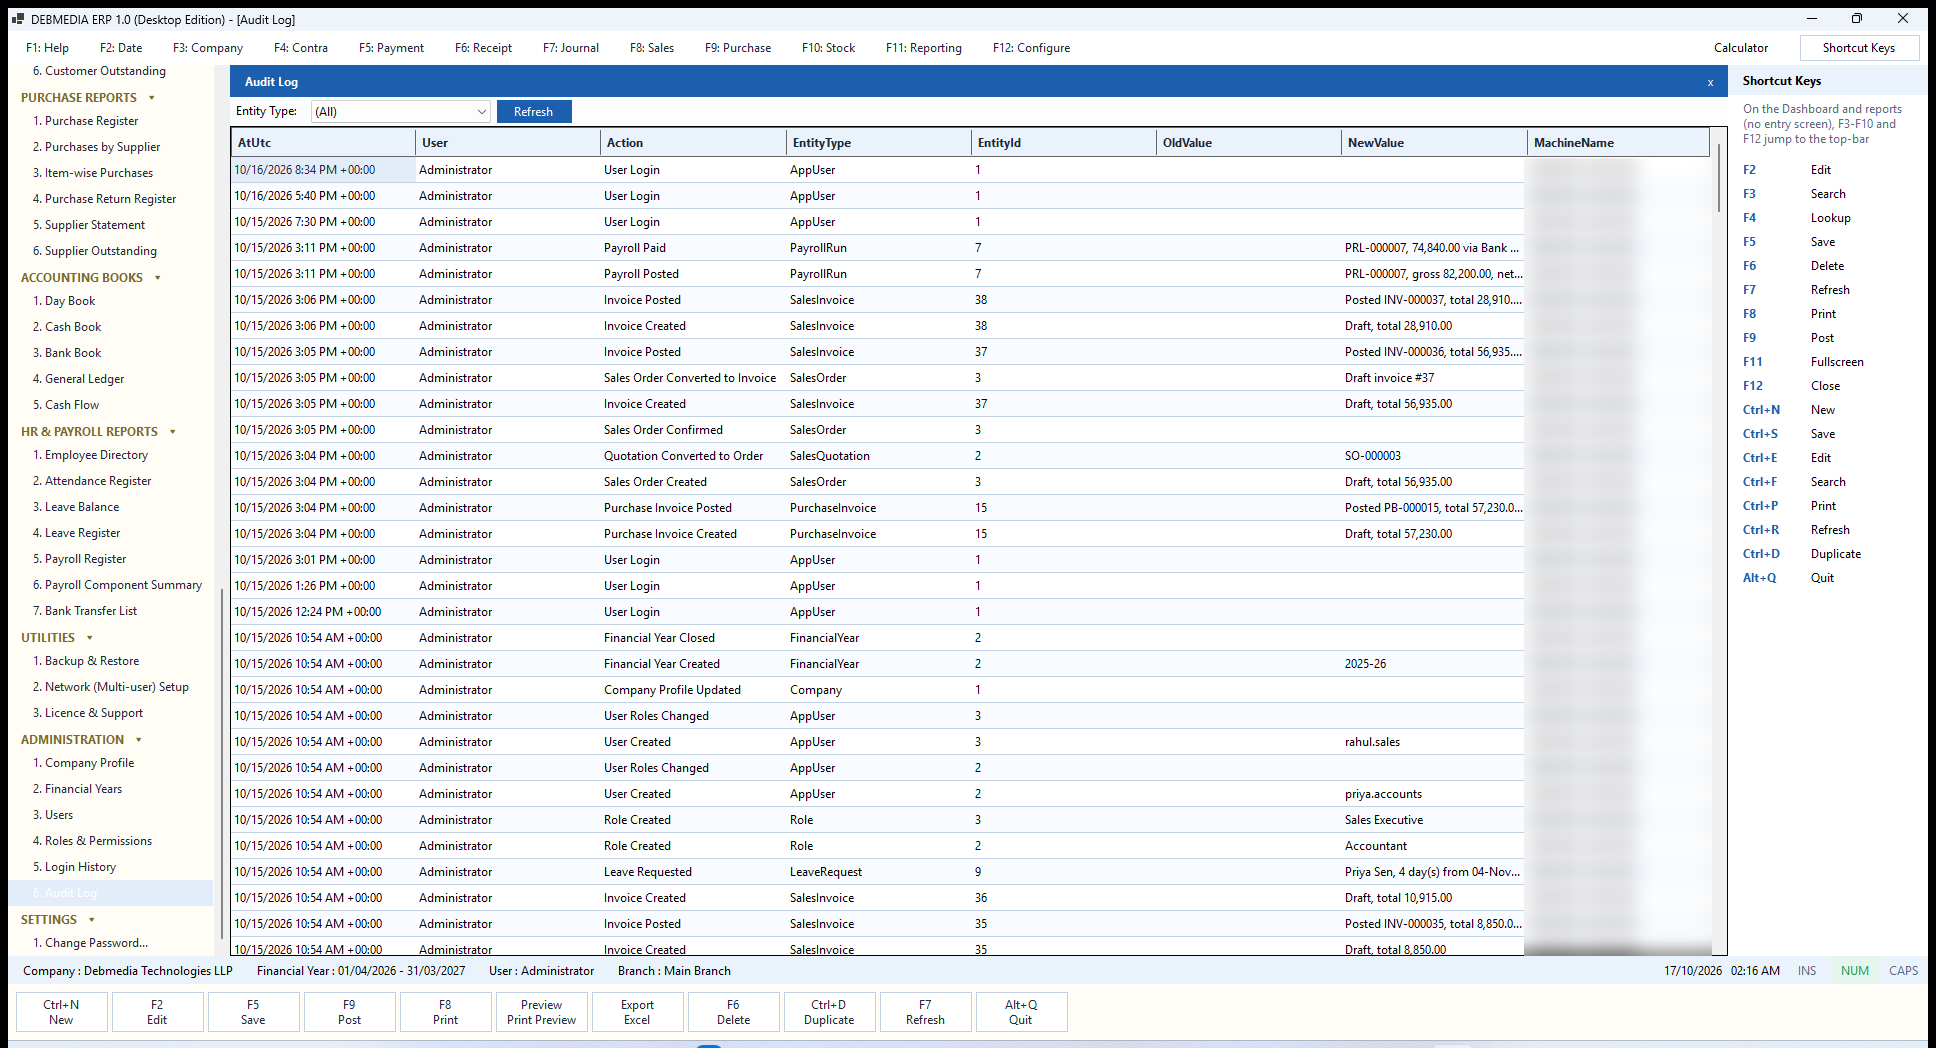Click the Leave Requested log row
The image size is (1936, 1048).
(970, 872)
